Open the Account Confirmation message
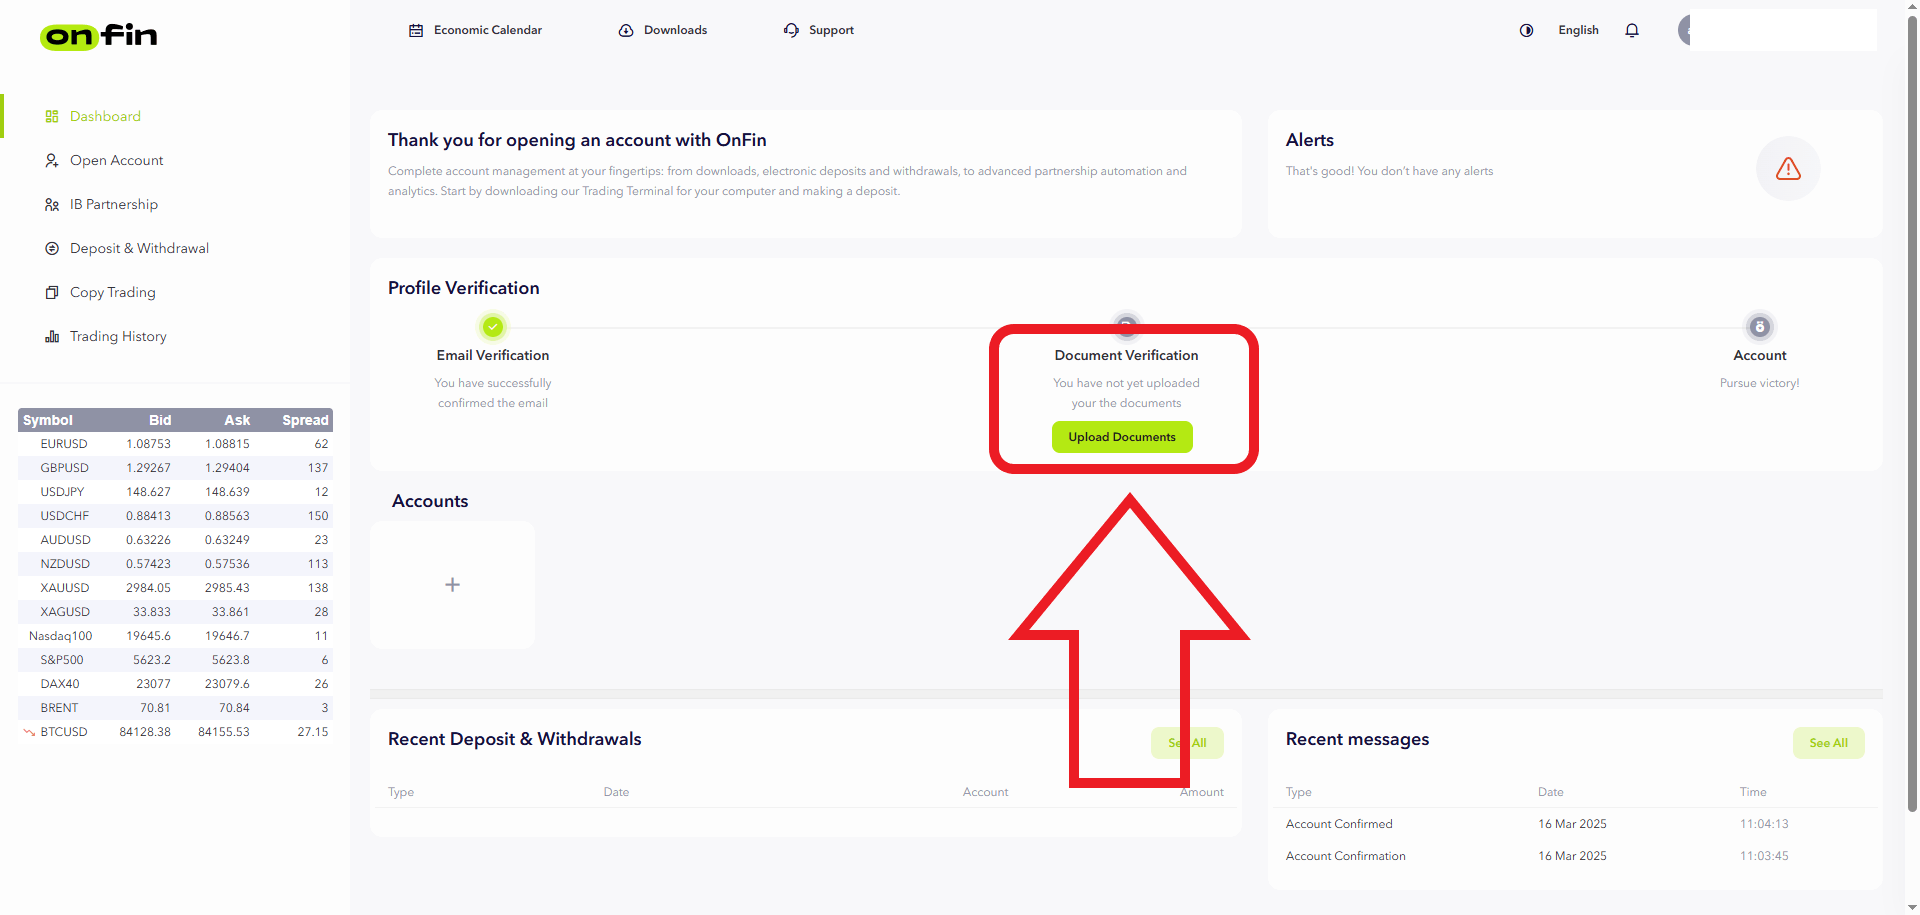The image size is (1920, 915). pos(1346,856)
